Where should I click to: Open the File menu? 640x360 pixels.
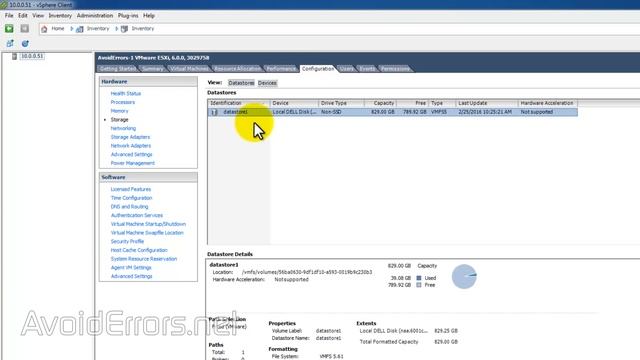pos(9,16)
